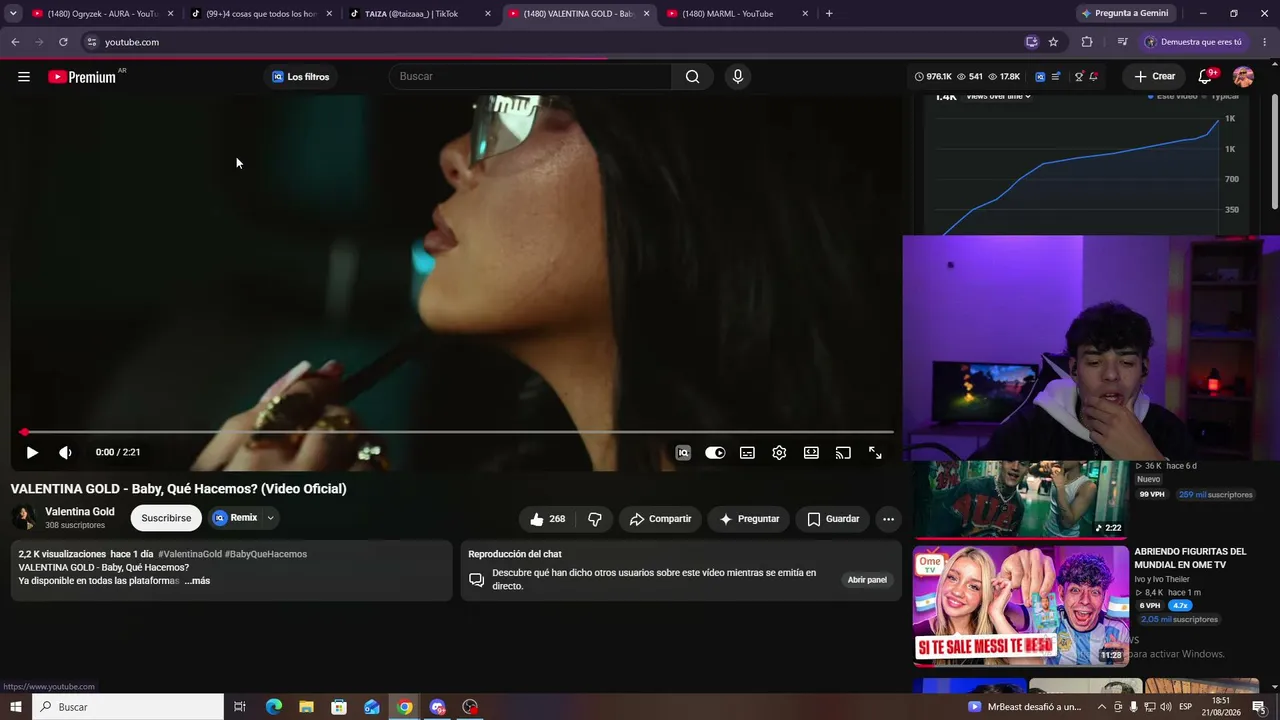
Task: Show hidden system tray icons chevron
Action: pyautogui.click(x=1102, y=707)
